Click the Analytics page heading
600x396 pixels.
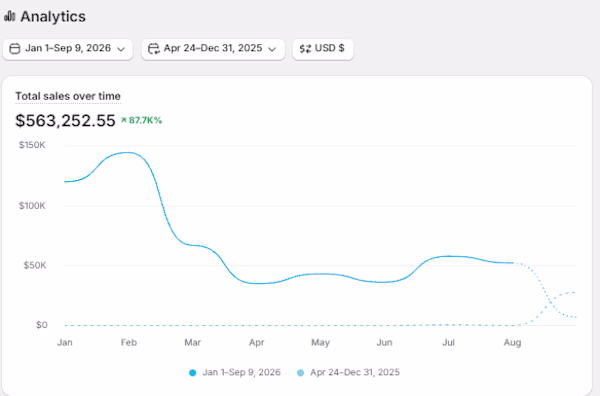click(53, 16)
